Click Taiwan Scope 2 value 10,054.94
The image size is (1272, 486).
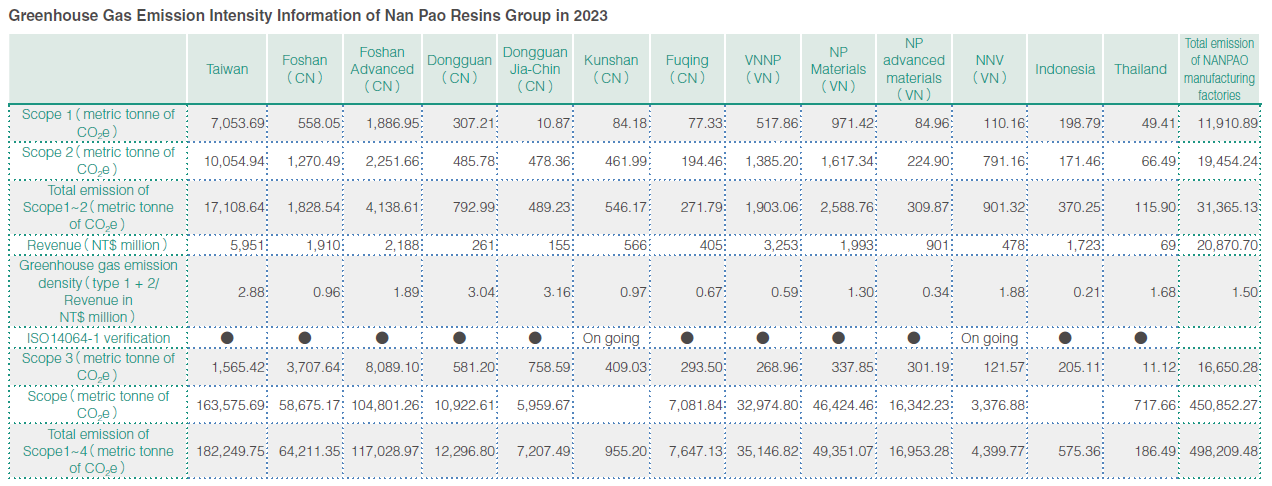234,161
